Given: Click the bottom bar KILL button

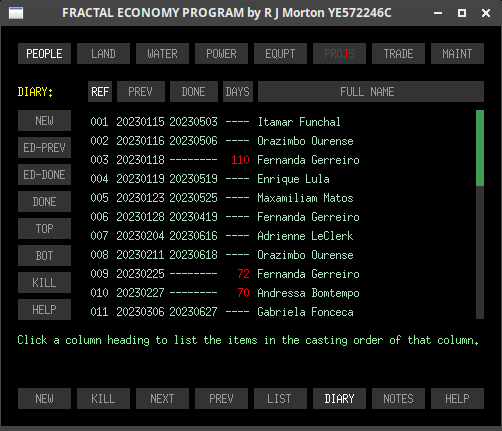Looking at the screenshot, I should pos(103,398).
